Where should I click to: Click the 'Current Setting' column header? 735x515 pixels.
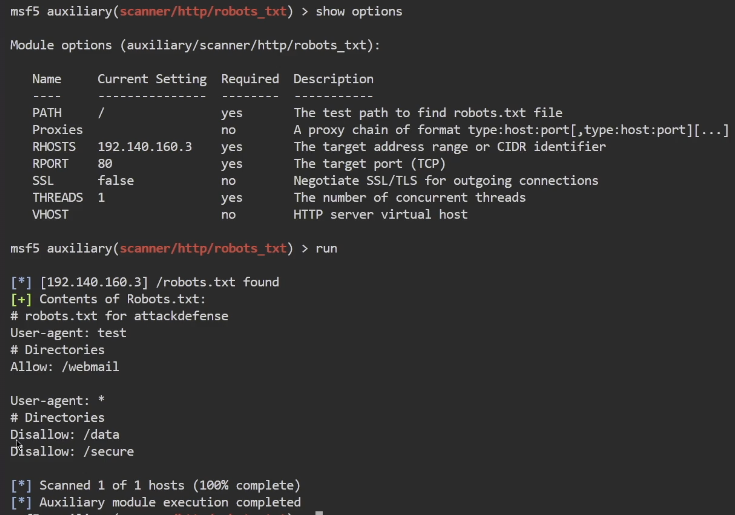point(152,79)
